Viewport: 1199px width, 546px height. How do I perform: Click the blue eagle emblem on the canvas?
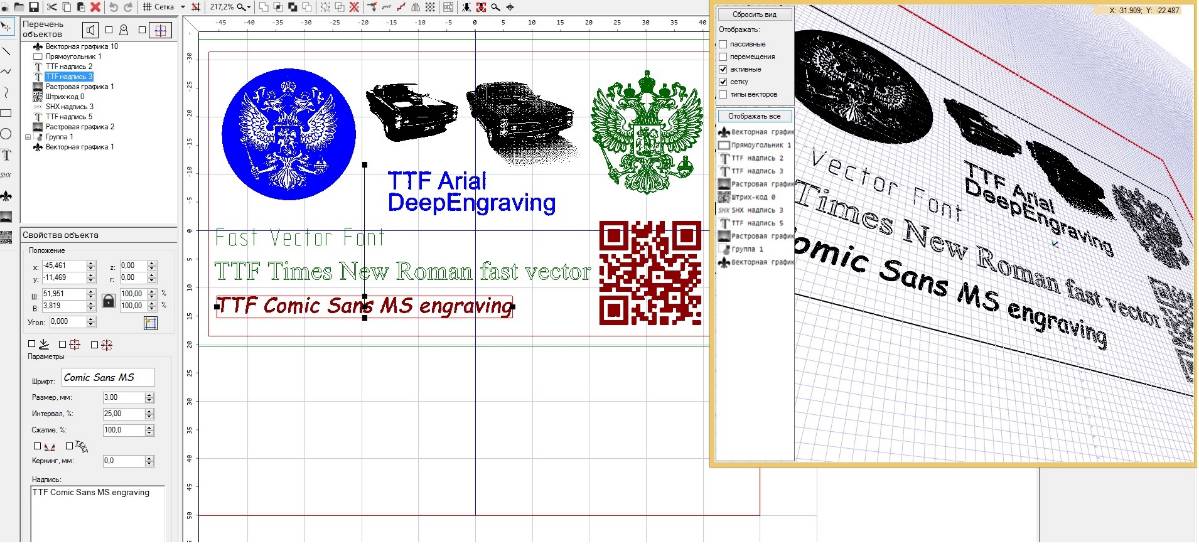[288, 133]
